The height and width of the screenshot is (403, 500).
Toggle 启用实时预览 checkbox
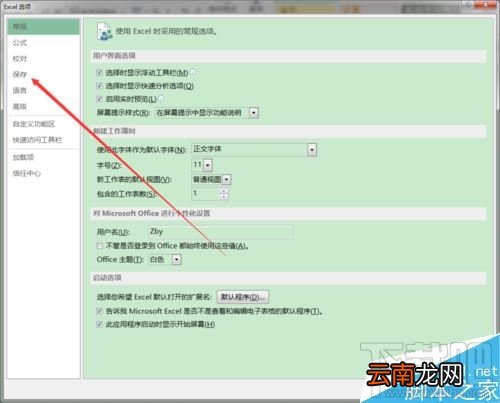click(99, 99)
